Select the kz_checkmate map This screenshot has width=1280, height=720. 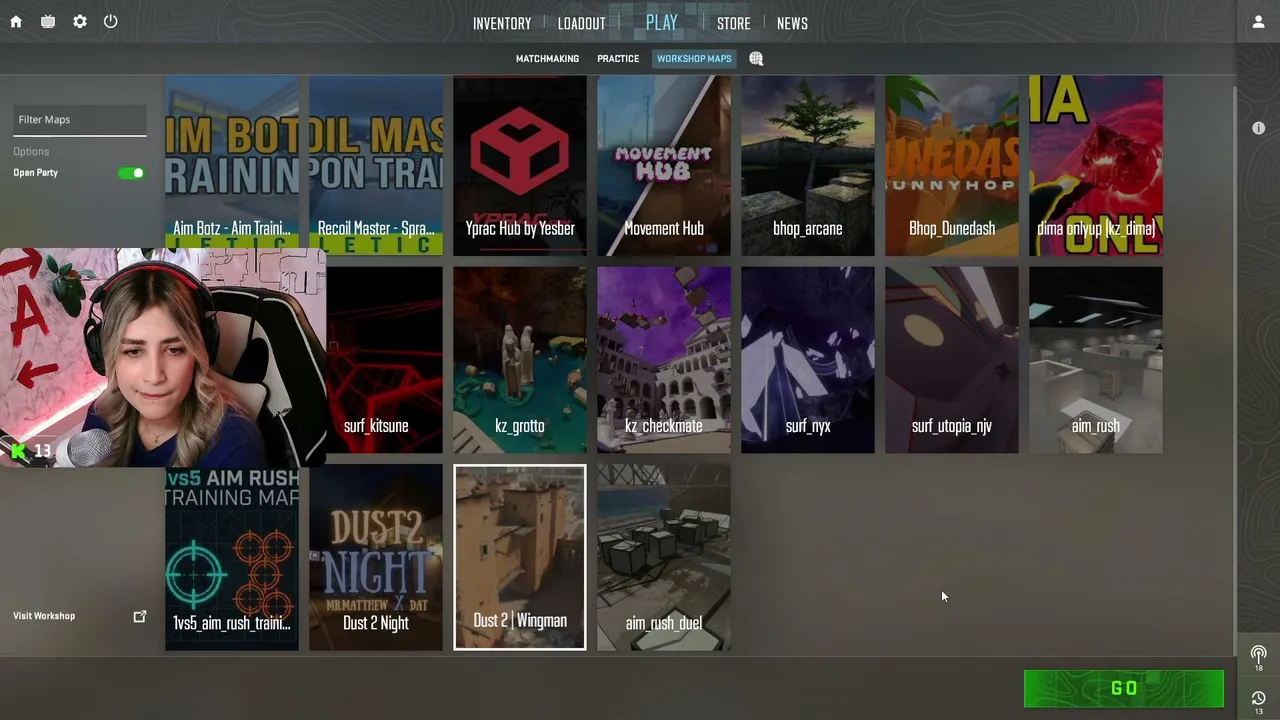tap(664, 360)
